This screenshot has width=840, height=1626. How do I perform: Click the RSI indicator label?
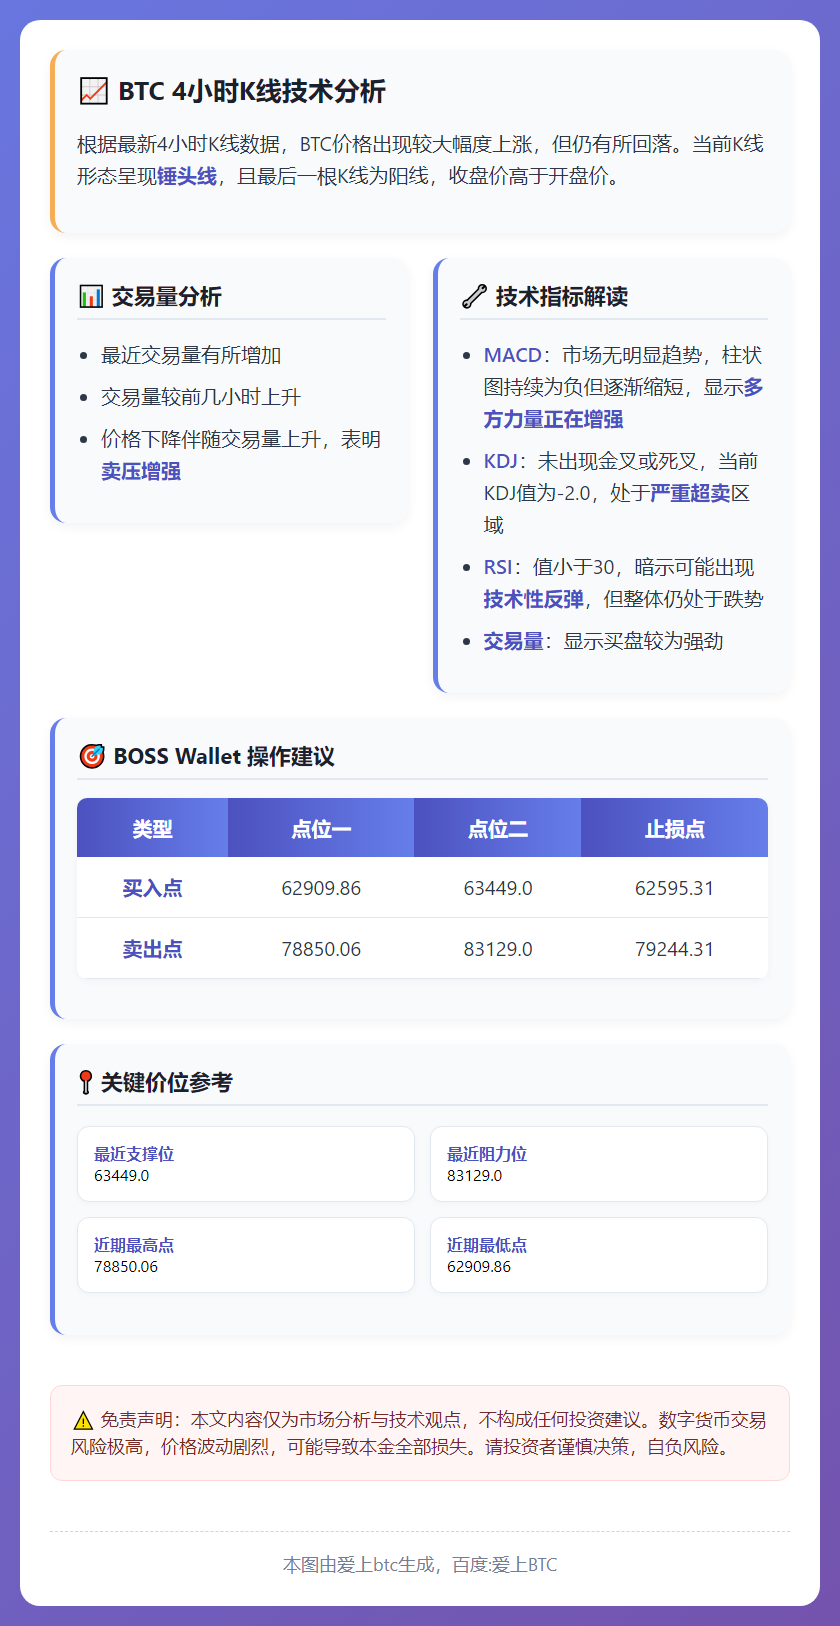[498, 567]
